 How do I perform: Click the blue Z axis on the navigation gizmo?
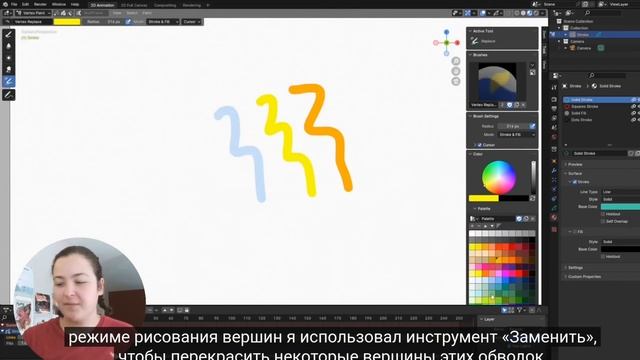pyautogui.click(x=447, y=32)
